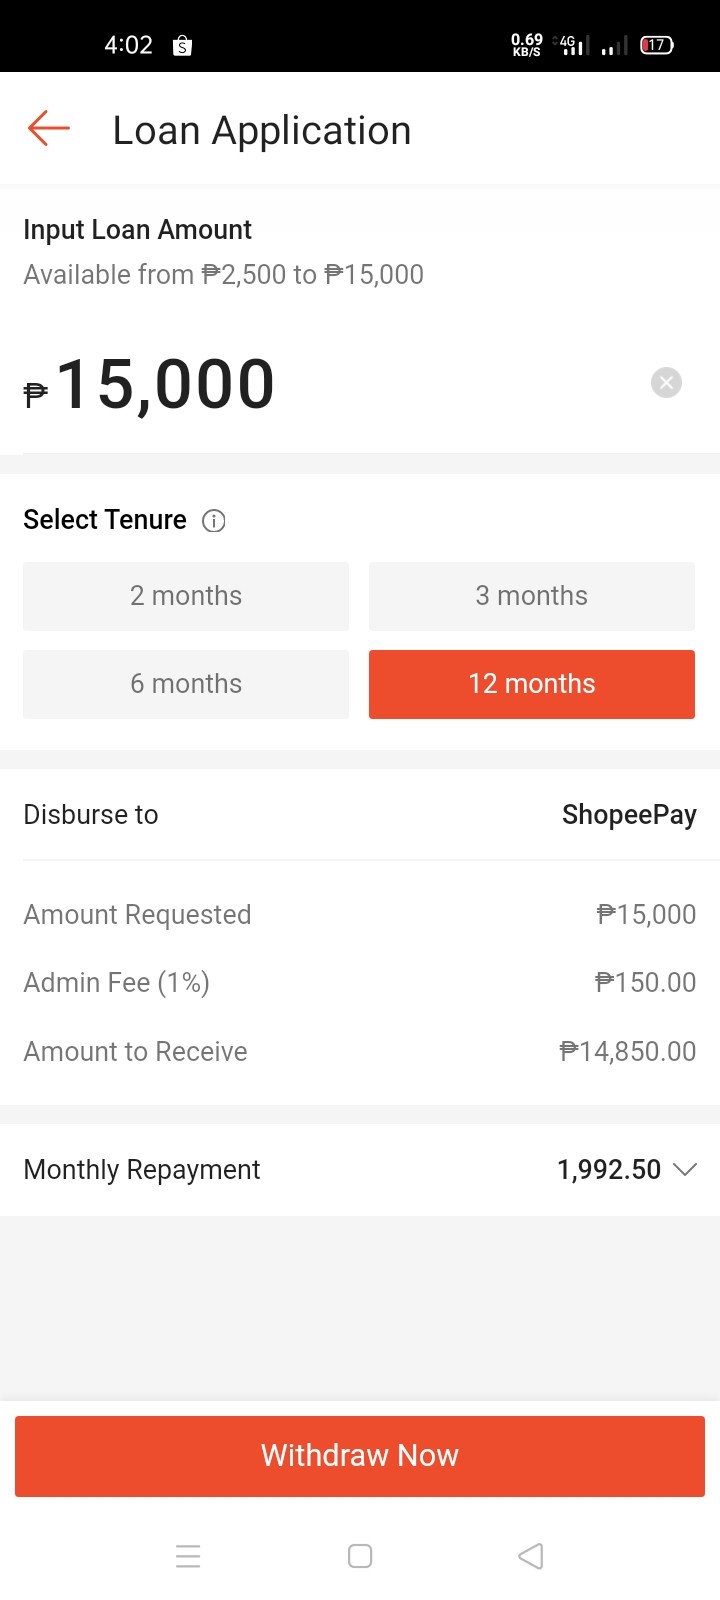Expand the Monthly Repayment chevron

tap(685, 1169)
